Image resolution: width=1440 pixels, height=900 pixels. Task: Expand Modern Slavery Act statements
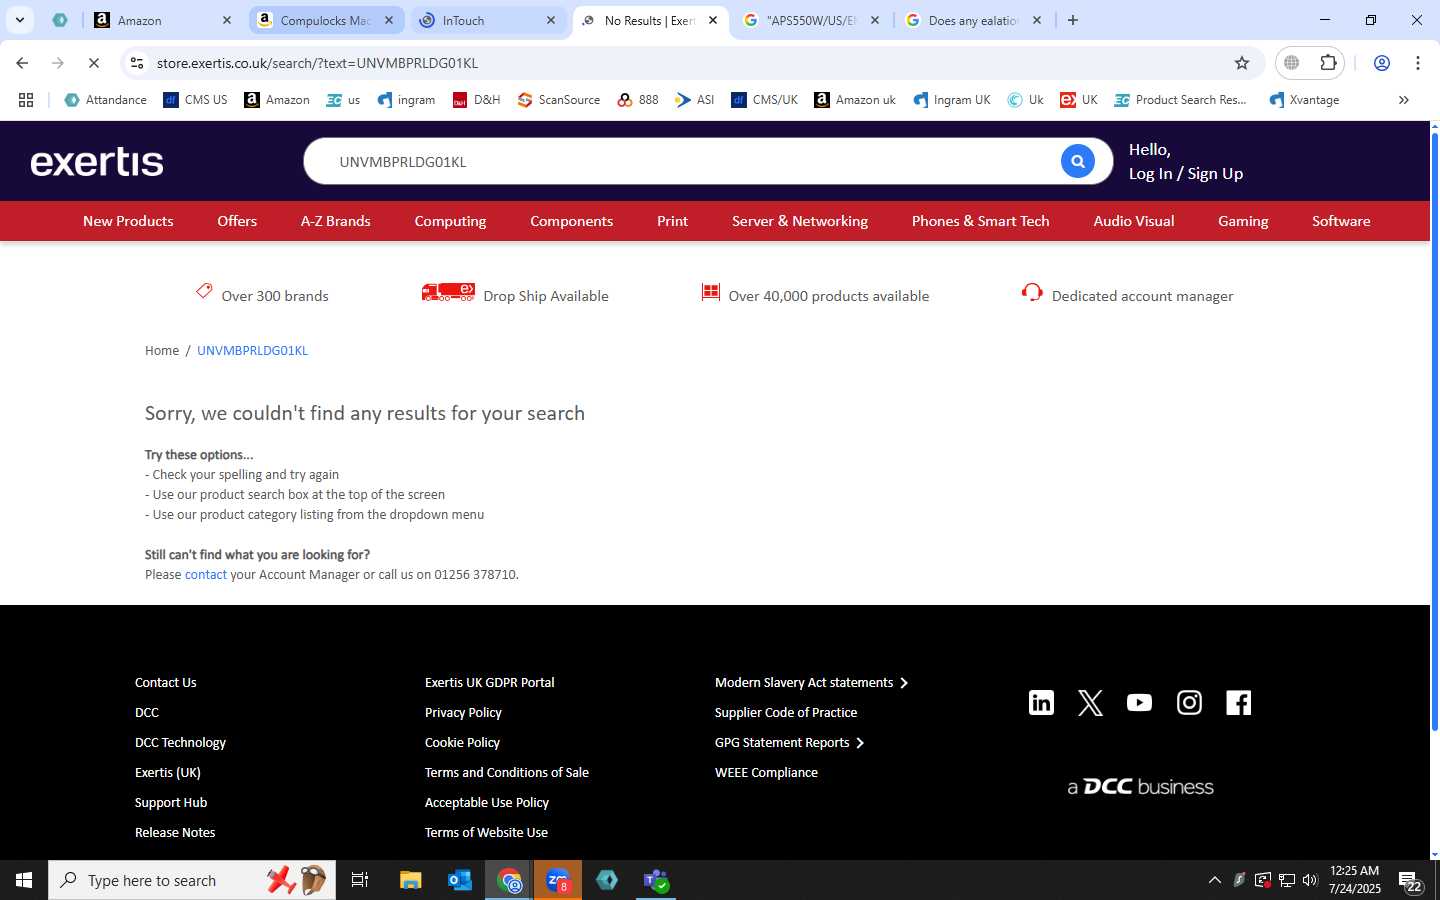[811, 683]
